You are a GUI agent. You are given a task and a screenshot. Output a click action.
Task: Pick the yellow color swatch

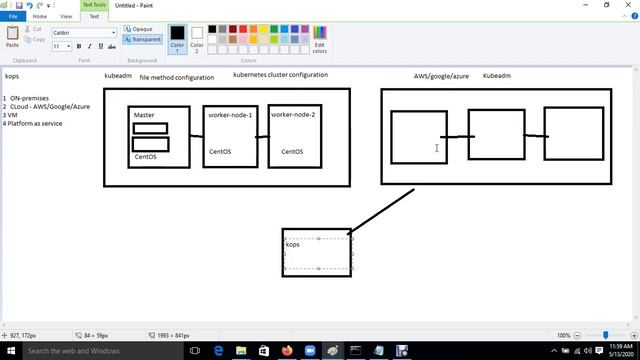[x=264, y=29]
